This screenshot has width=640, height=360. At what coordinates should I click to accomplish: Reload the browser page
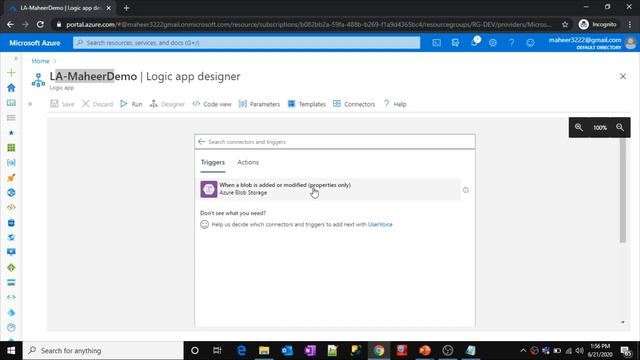coord(40,24)
